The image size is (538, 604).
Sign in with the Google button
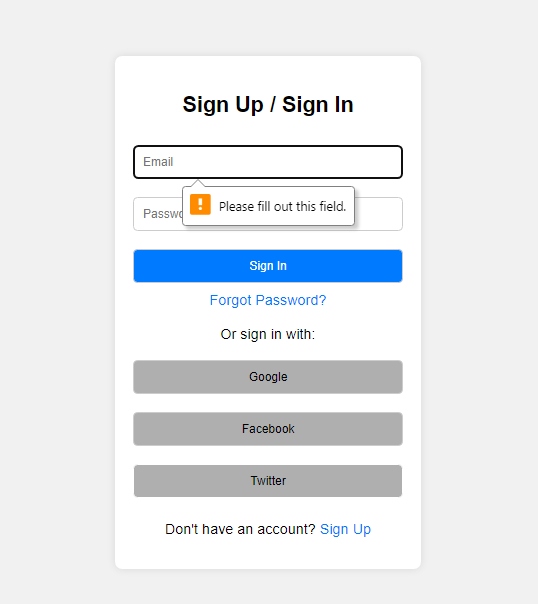click(268, 377)
